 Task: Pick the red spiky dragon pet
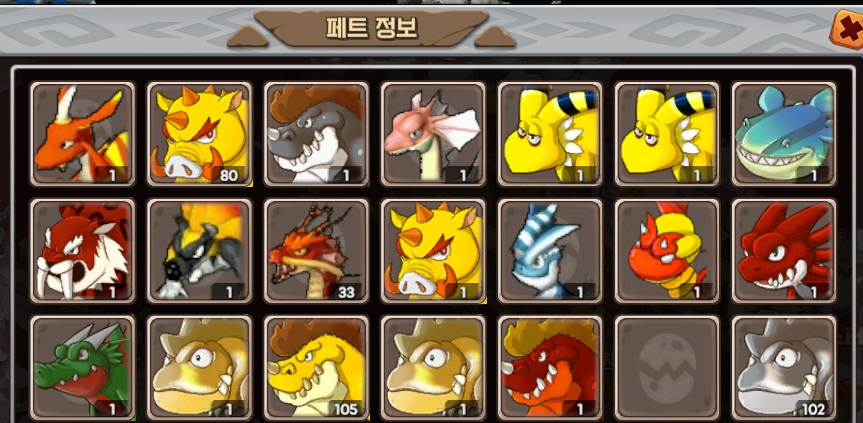784,251
